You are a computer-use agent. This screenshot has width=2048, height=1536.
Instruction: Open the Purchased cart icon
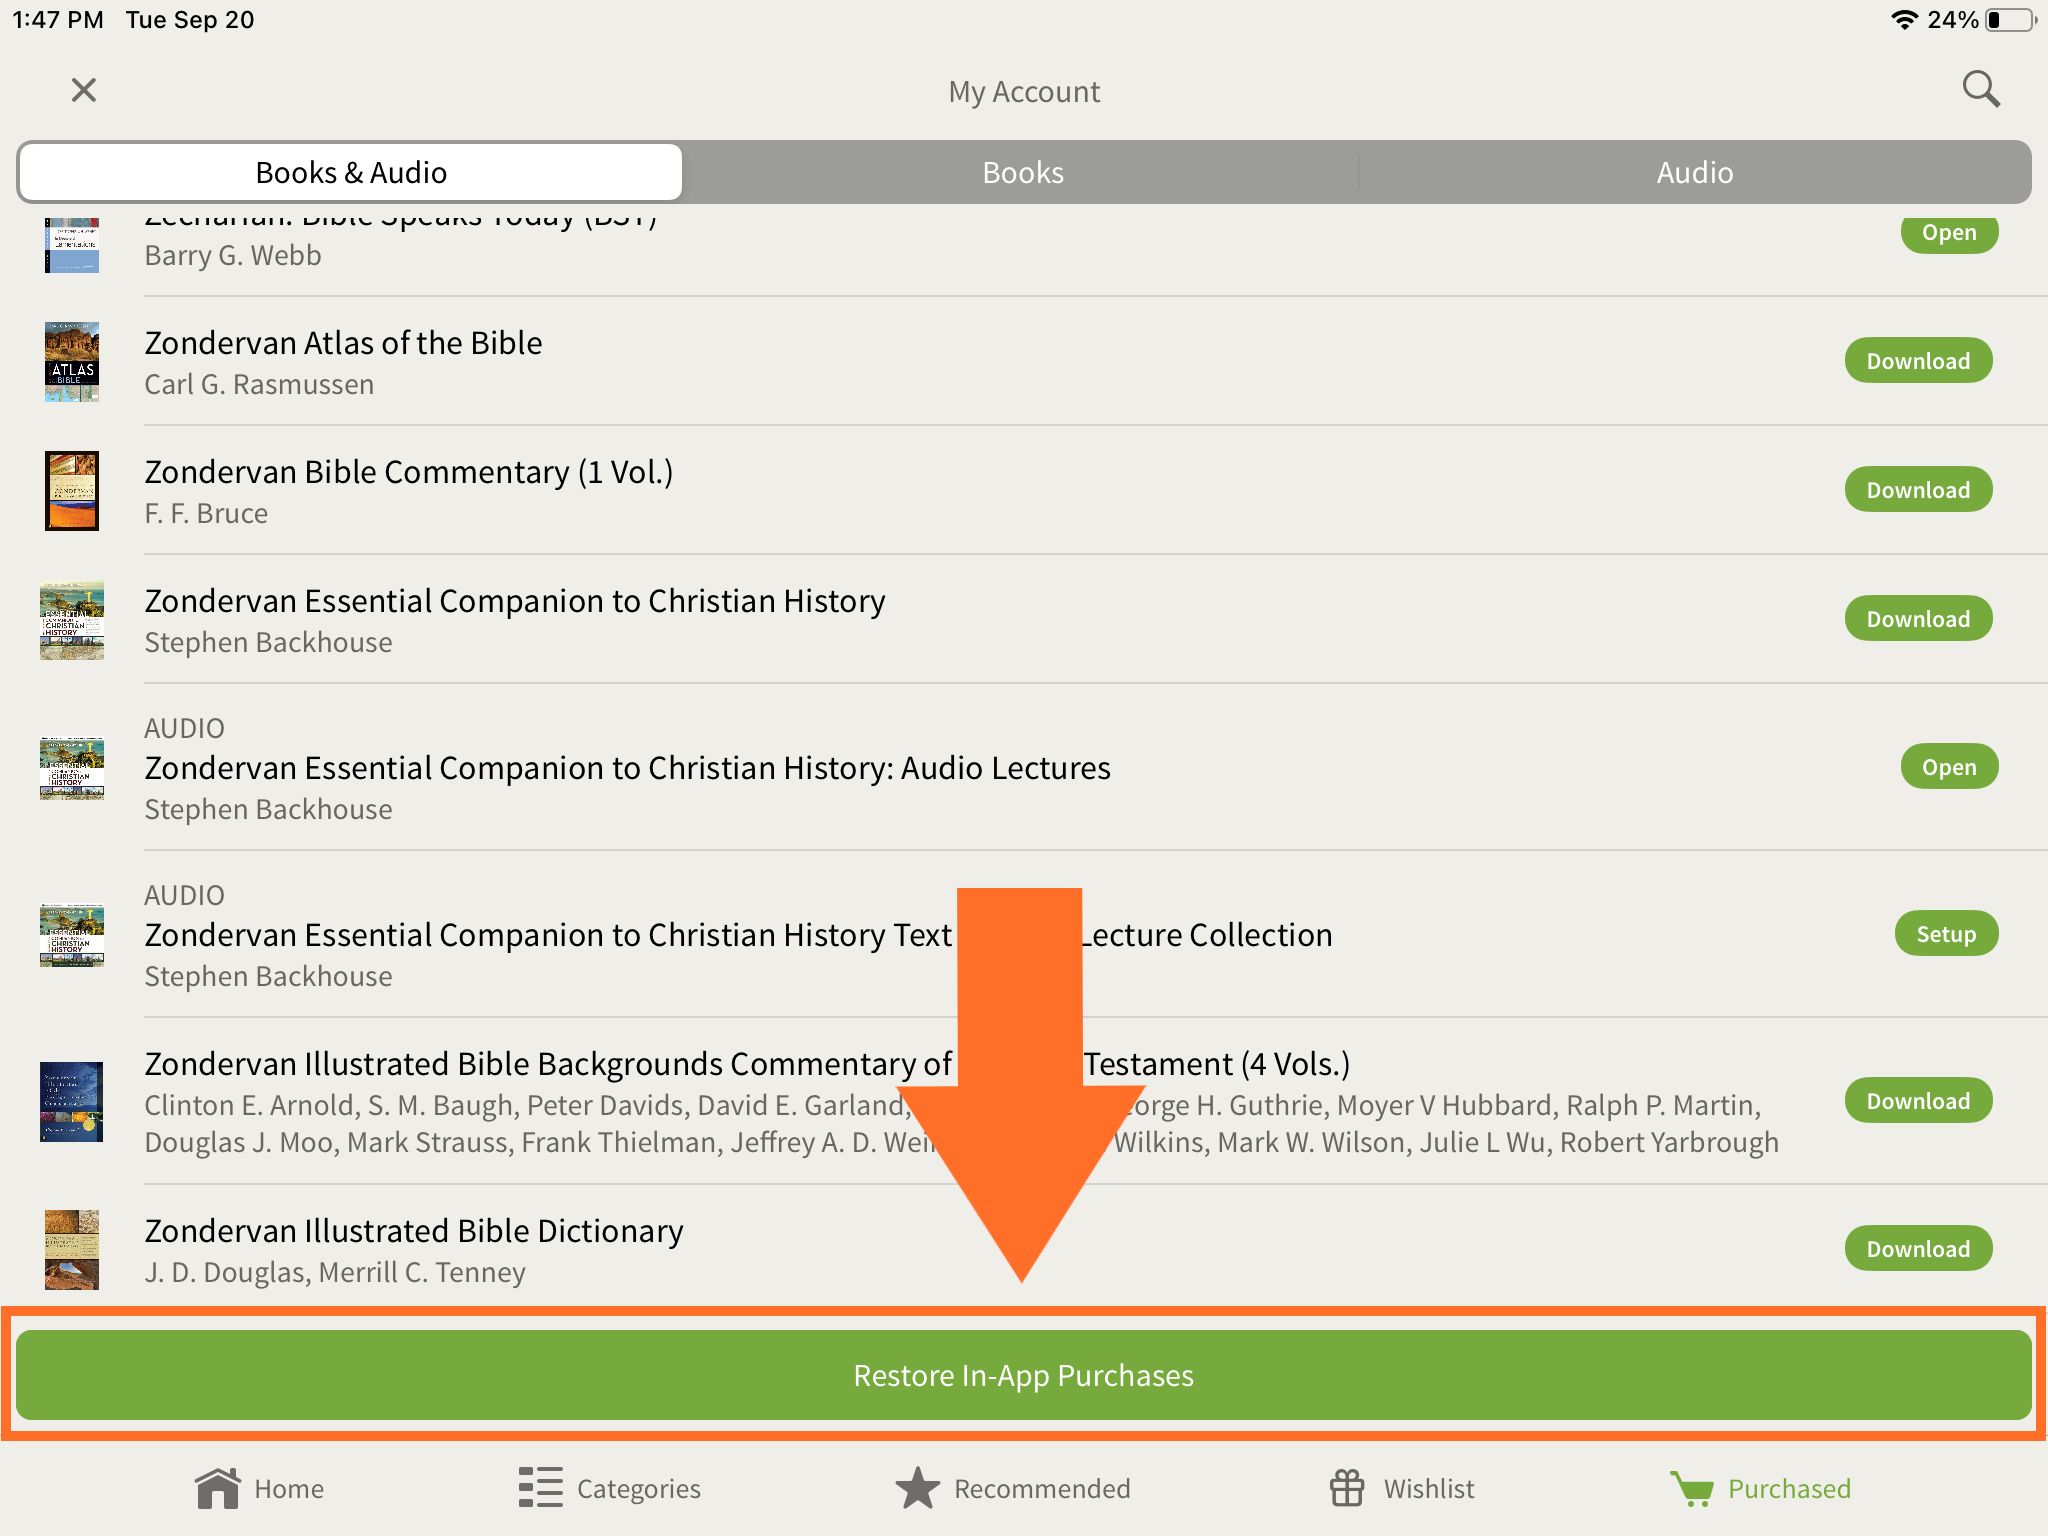click(1692, 1488)
